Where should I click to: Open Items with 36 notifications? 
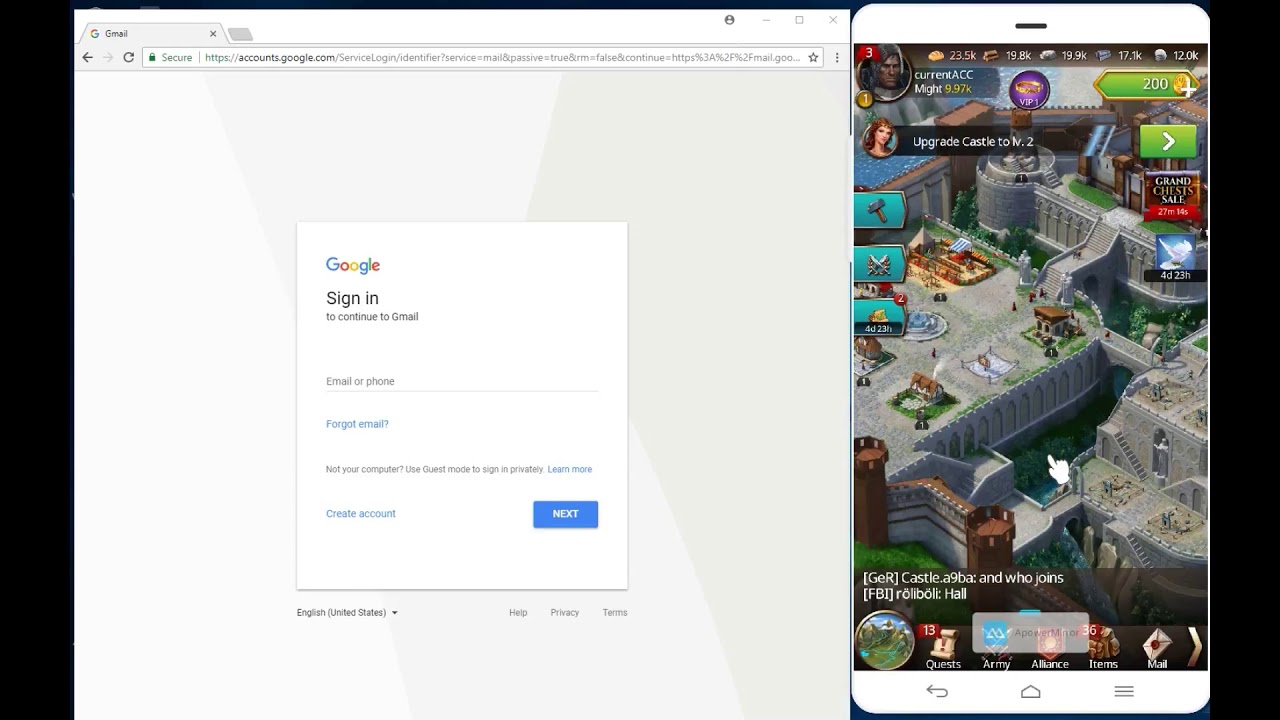coord(1103,647)
